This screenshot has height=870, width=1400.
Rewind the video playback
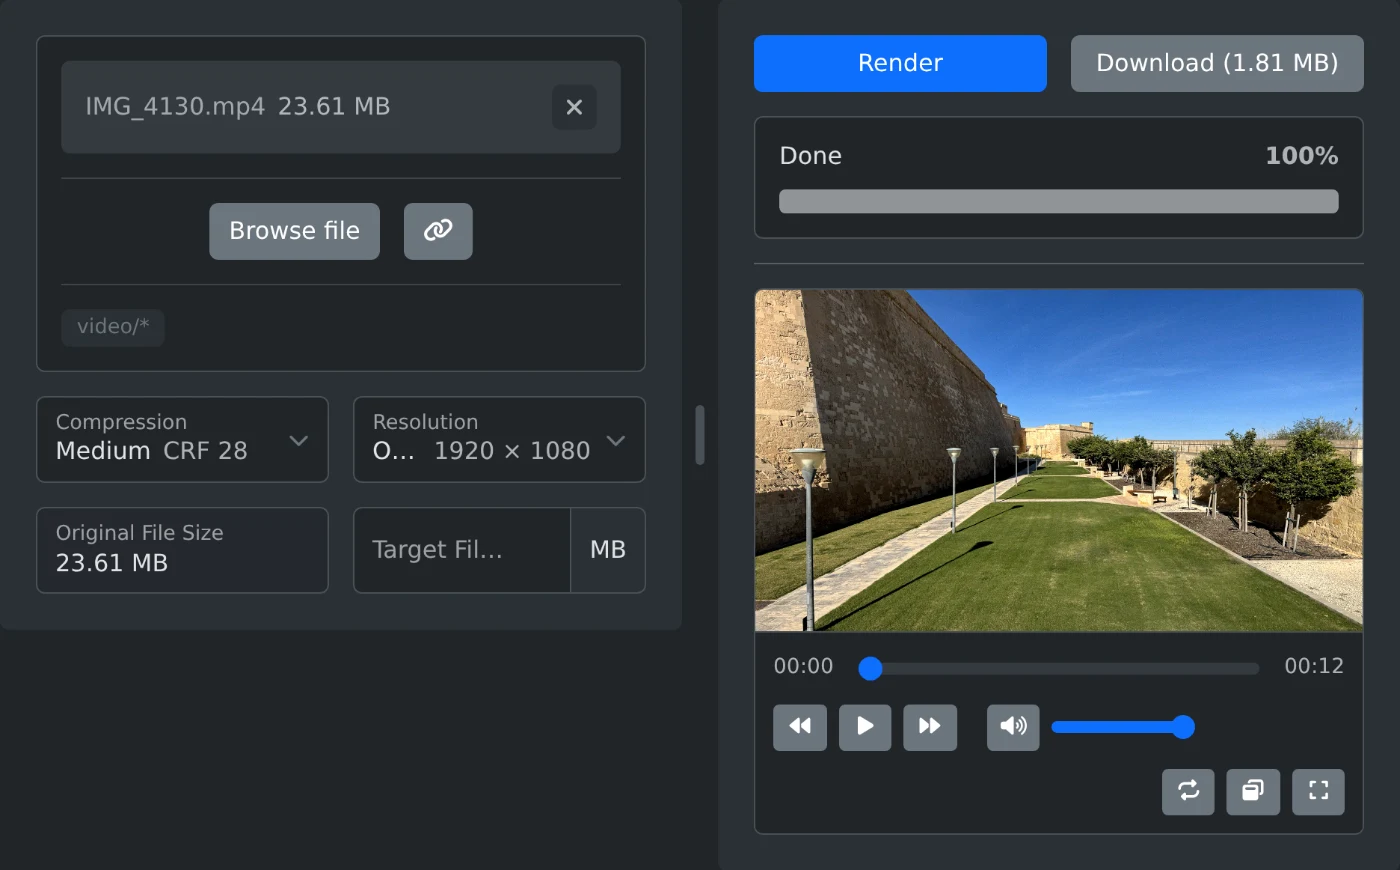(800, 727)
